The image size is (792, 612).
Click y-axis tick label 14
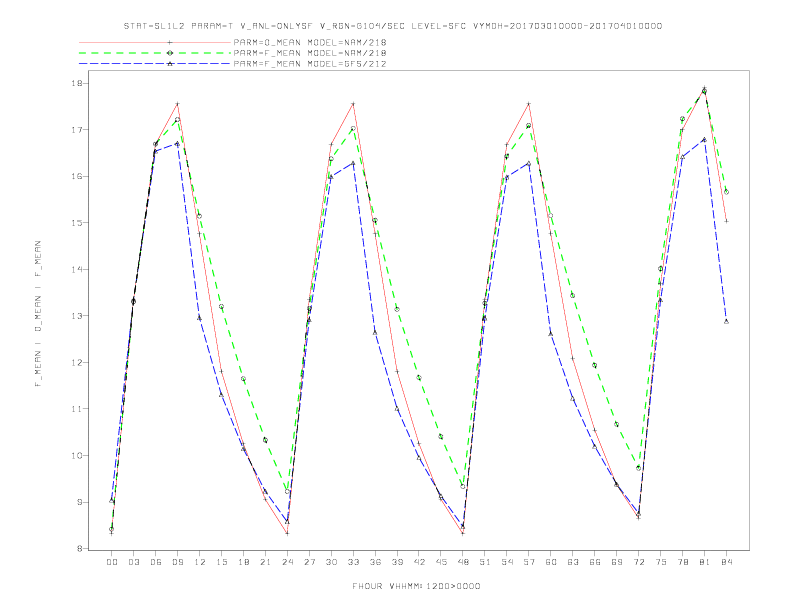[x=77, y=270]
